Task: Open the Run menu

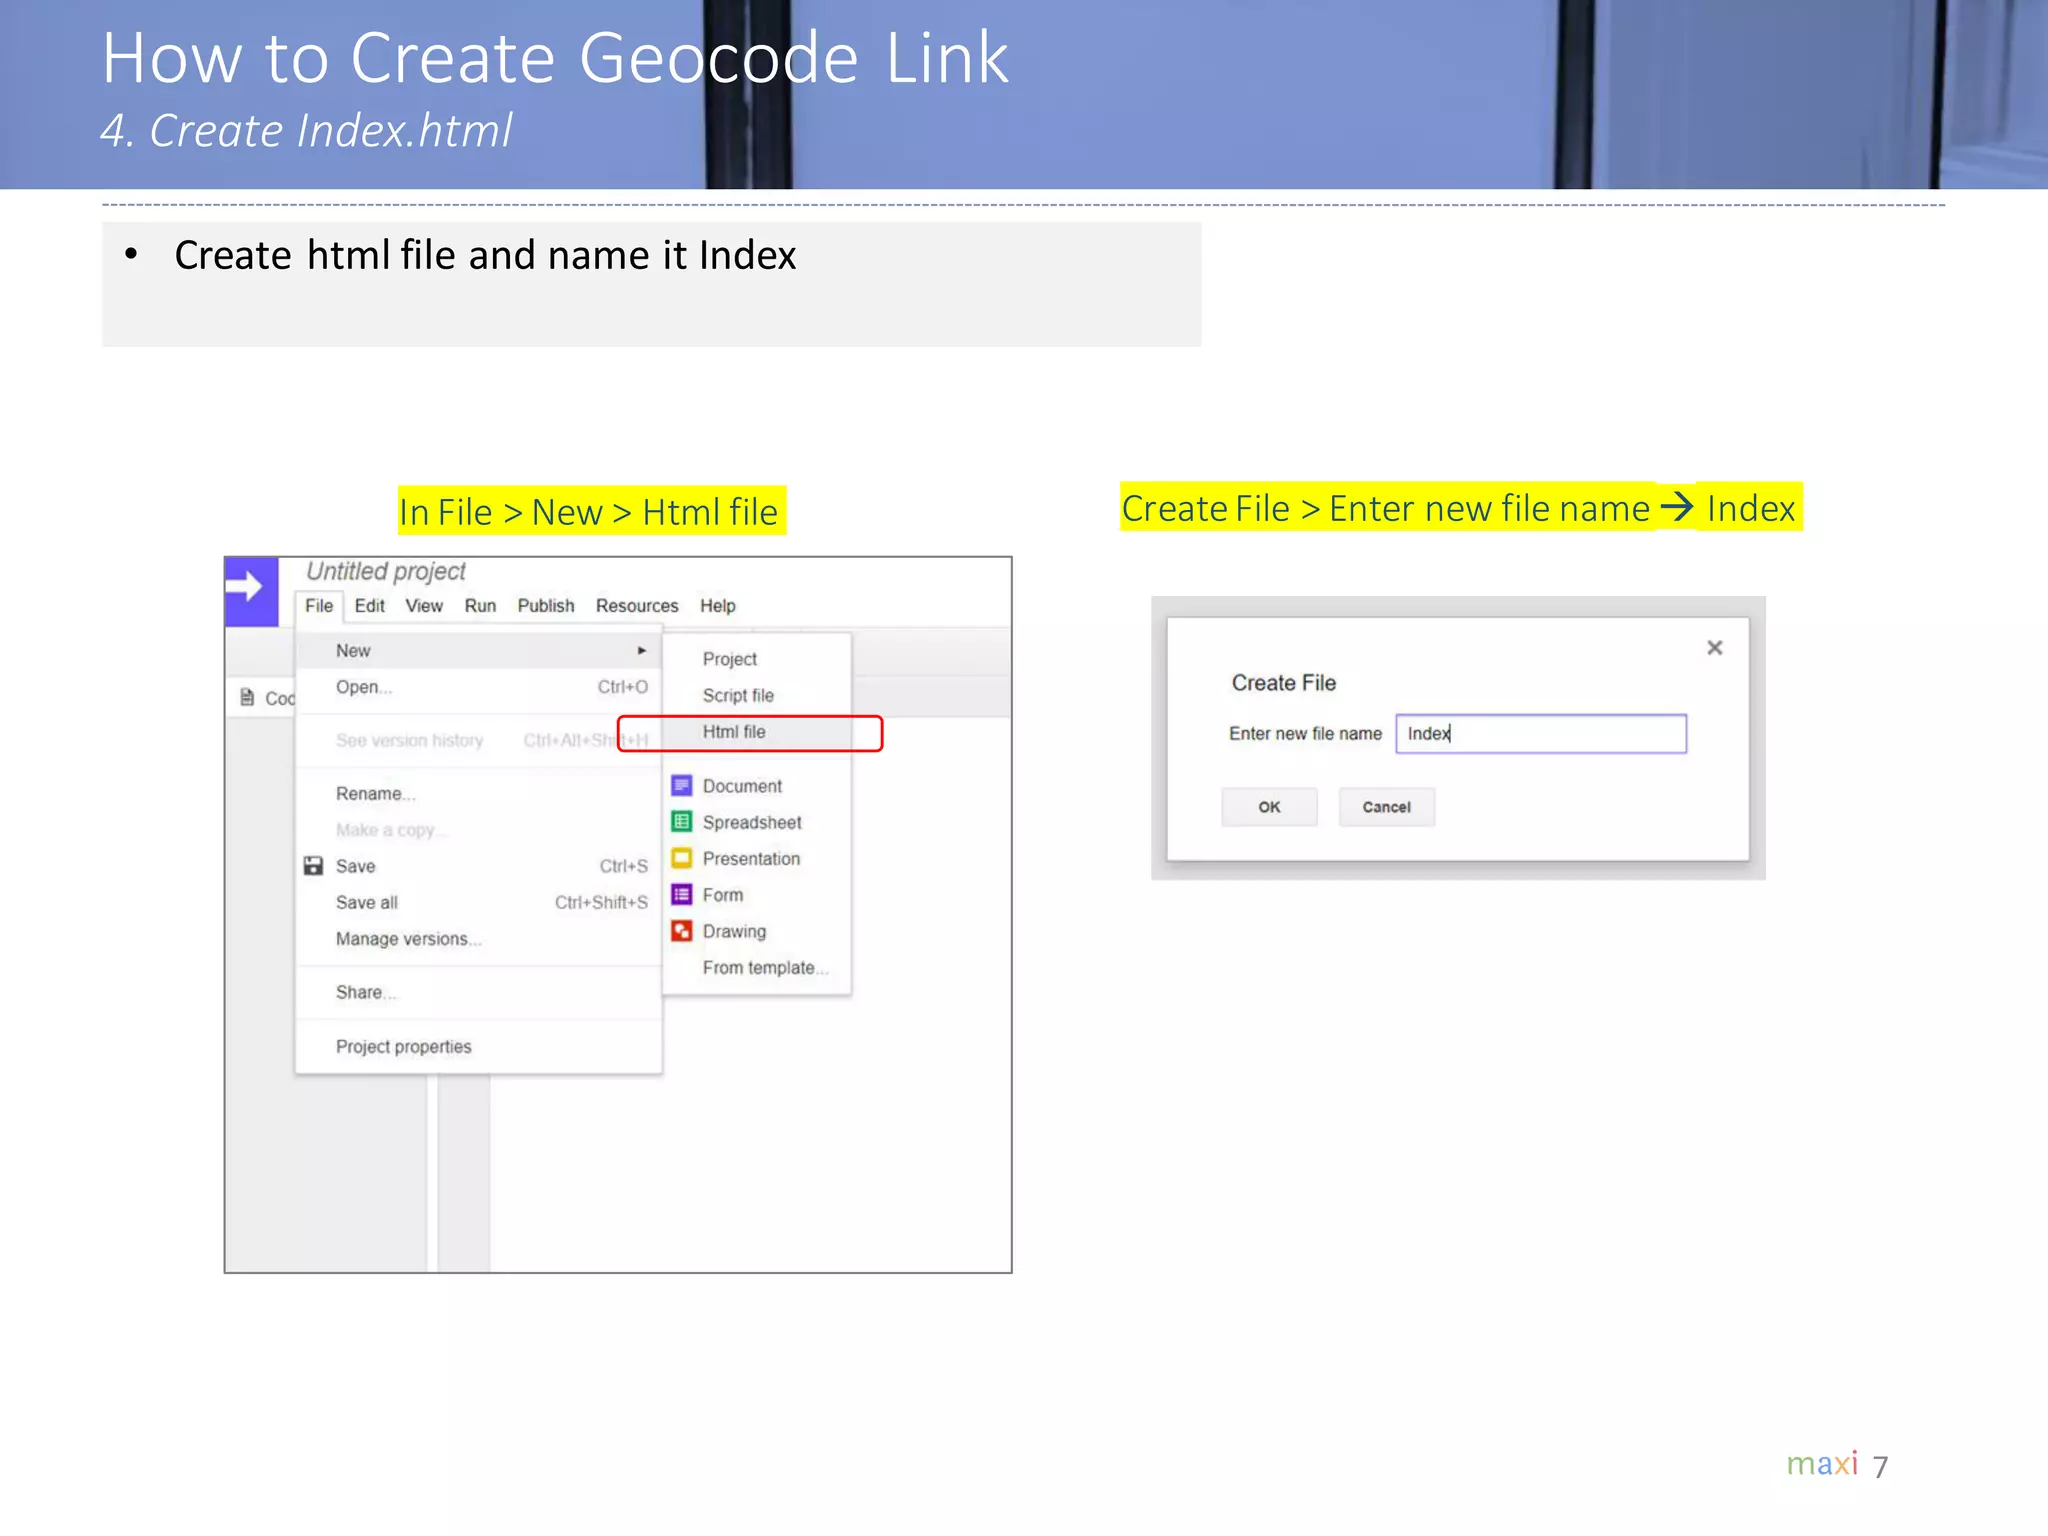Action: click(480, 606)
